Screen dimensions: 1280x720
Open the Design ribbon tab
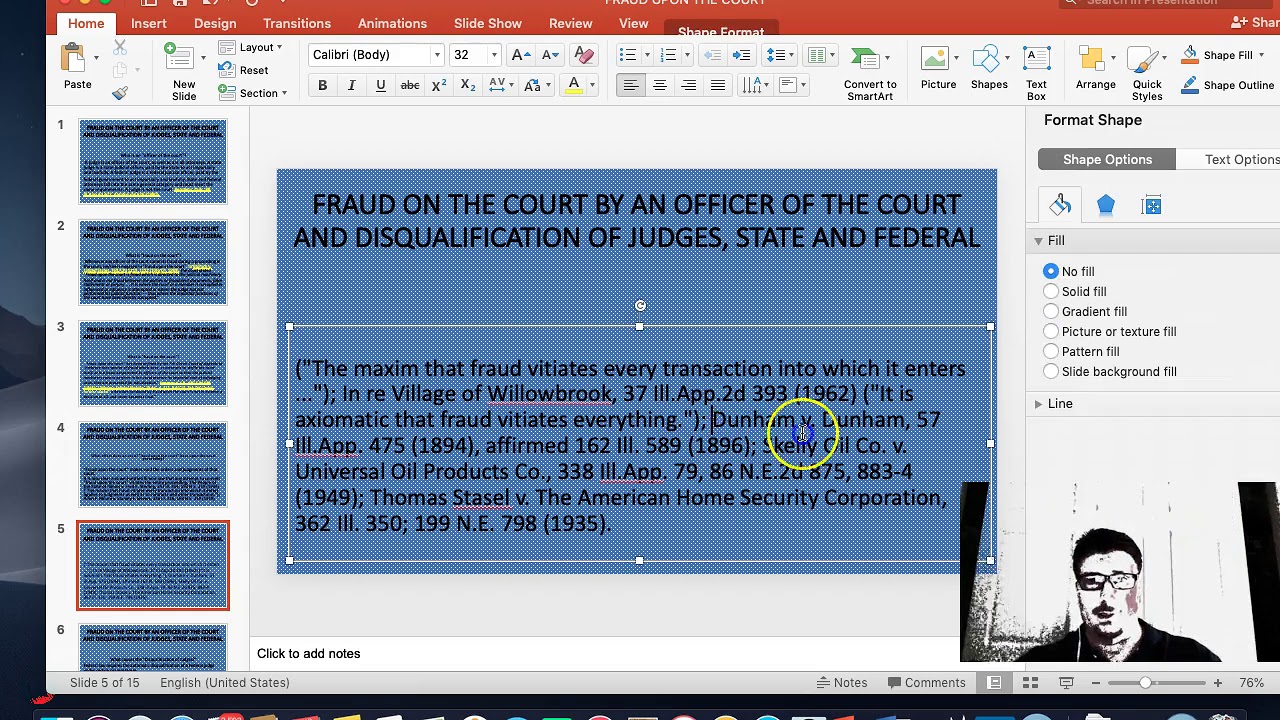215,23
